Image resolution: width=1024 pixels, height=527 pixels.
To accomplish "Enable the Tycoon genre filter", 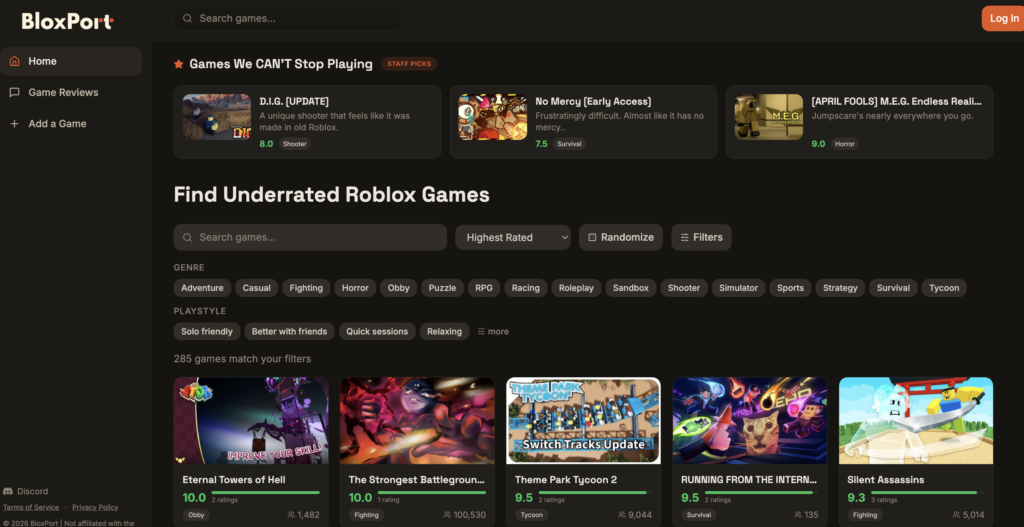I will click(943, 288).
